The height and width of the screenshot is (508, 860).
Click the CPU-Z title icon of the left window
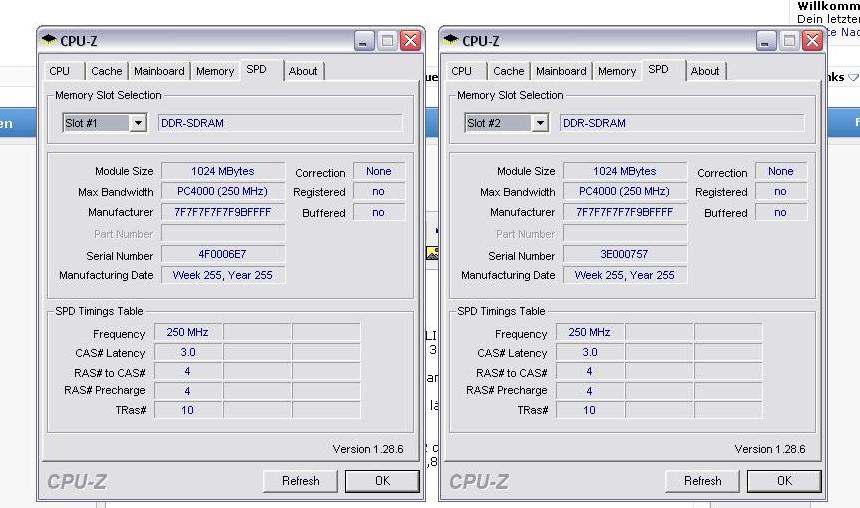[49, 39]
